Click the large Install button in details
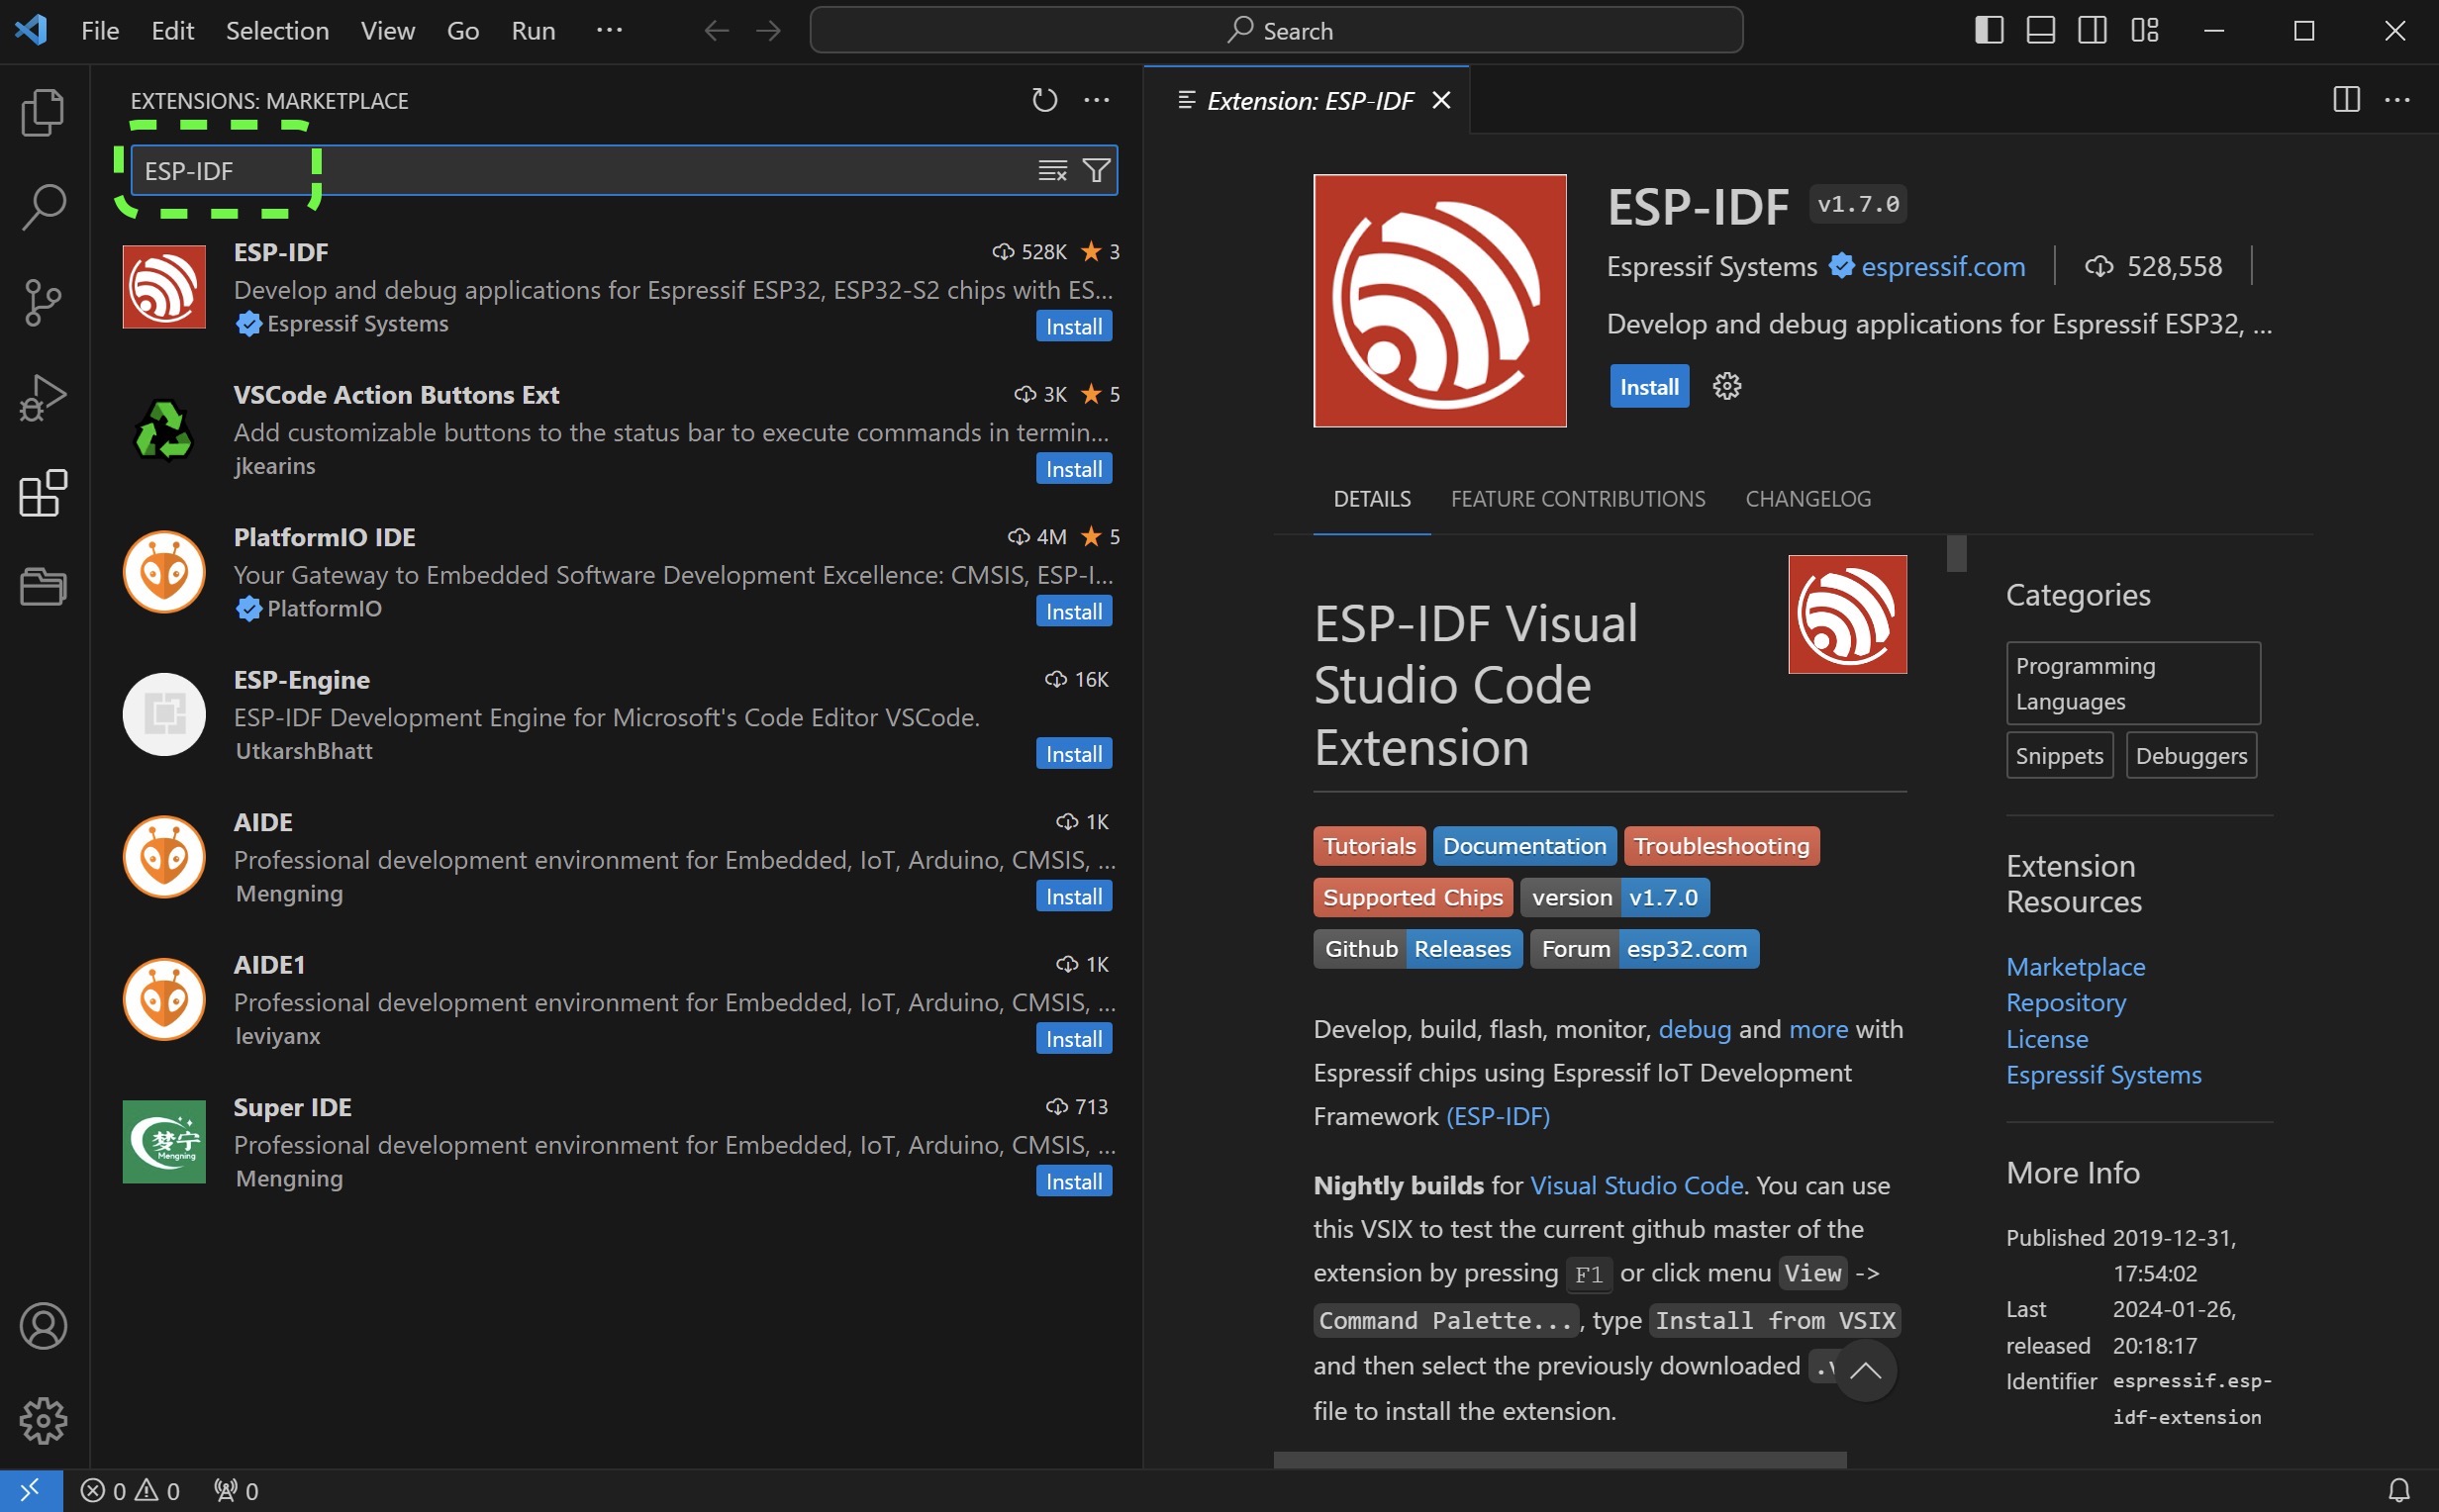Viewport: 2439px width, 1512px height. 1649,387
